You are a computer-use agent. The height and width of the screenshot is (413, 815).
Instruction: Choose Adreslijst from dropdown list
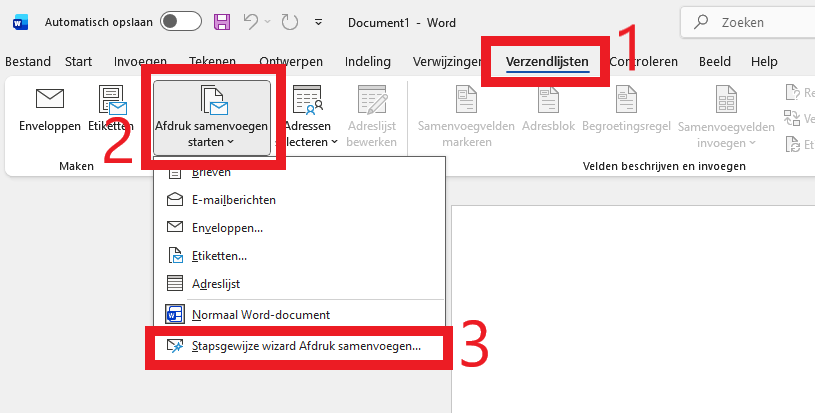[x=215, y=284]
